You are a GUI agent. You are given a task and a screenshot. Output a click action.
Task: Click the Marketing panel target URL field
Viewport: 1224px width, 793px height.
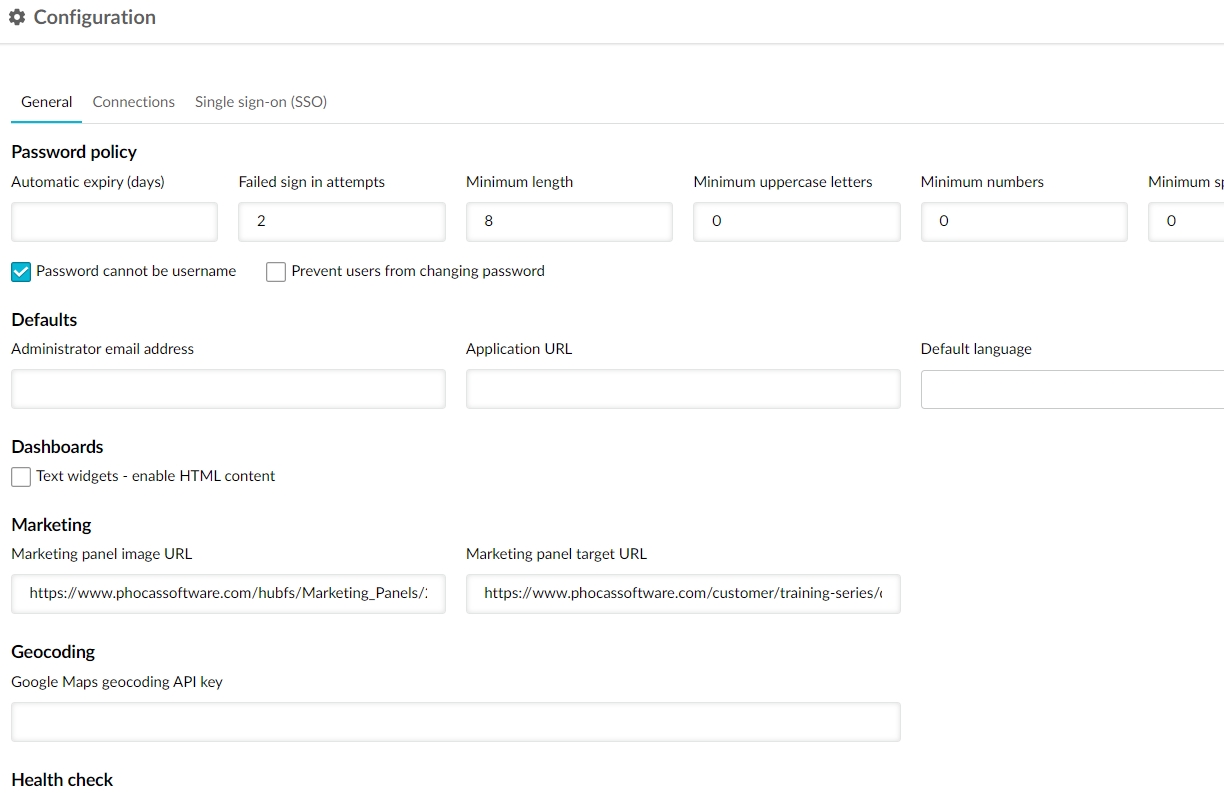click(x=682, y=593)
